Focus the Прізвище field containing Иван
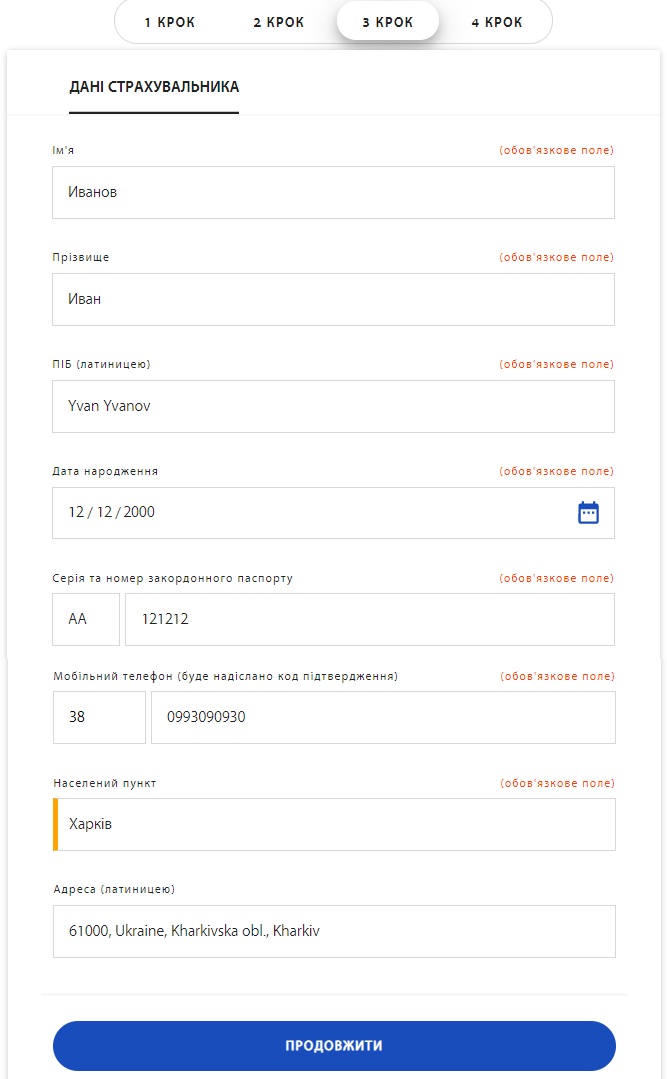 click(333, 299)
